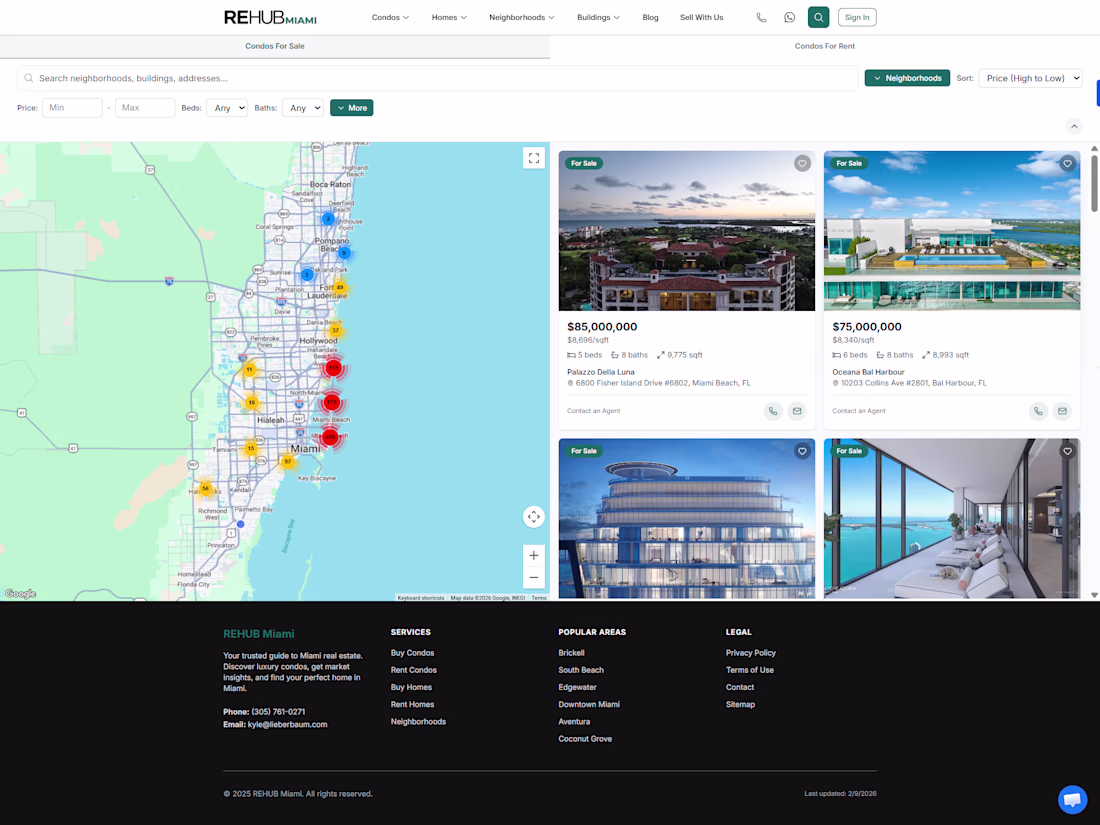Open Buy Condos footer link

coord(412,653)
